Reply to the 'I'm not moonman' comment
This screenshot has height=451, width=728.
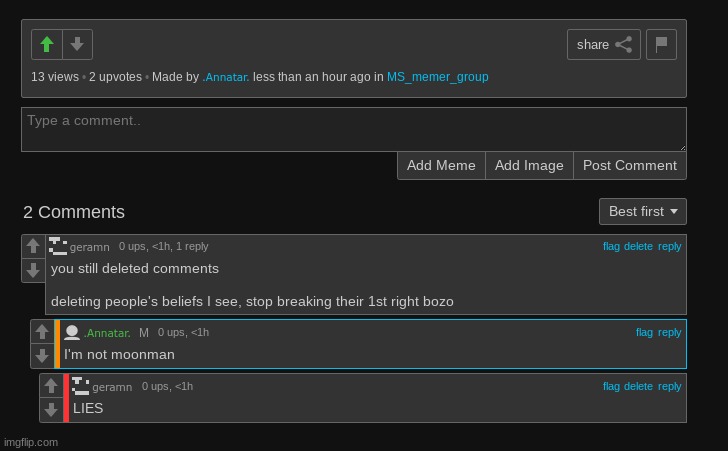click(669, 333)
